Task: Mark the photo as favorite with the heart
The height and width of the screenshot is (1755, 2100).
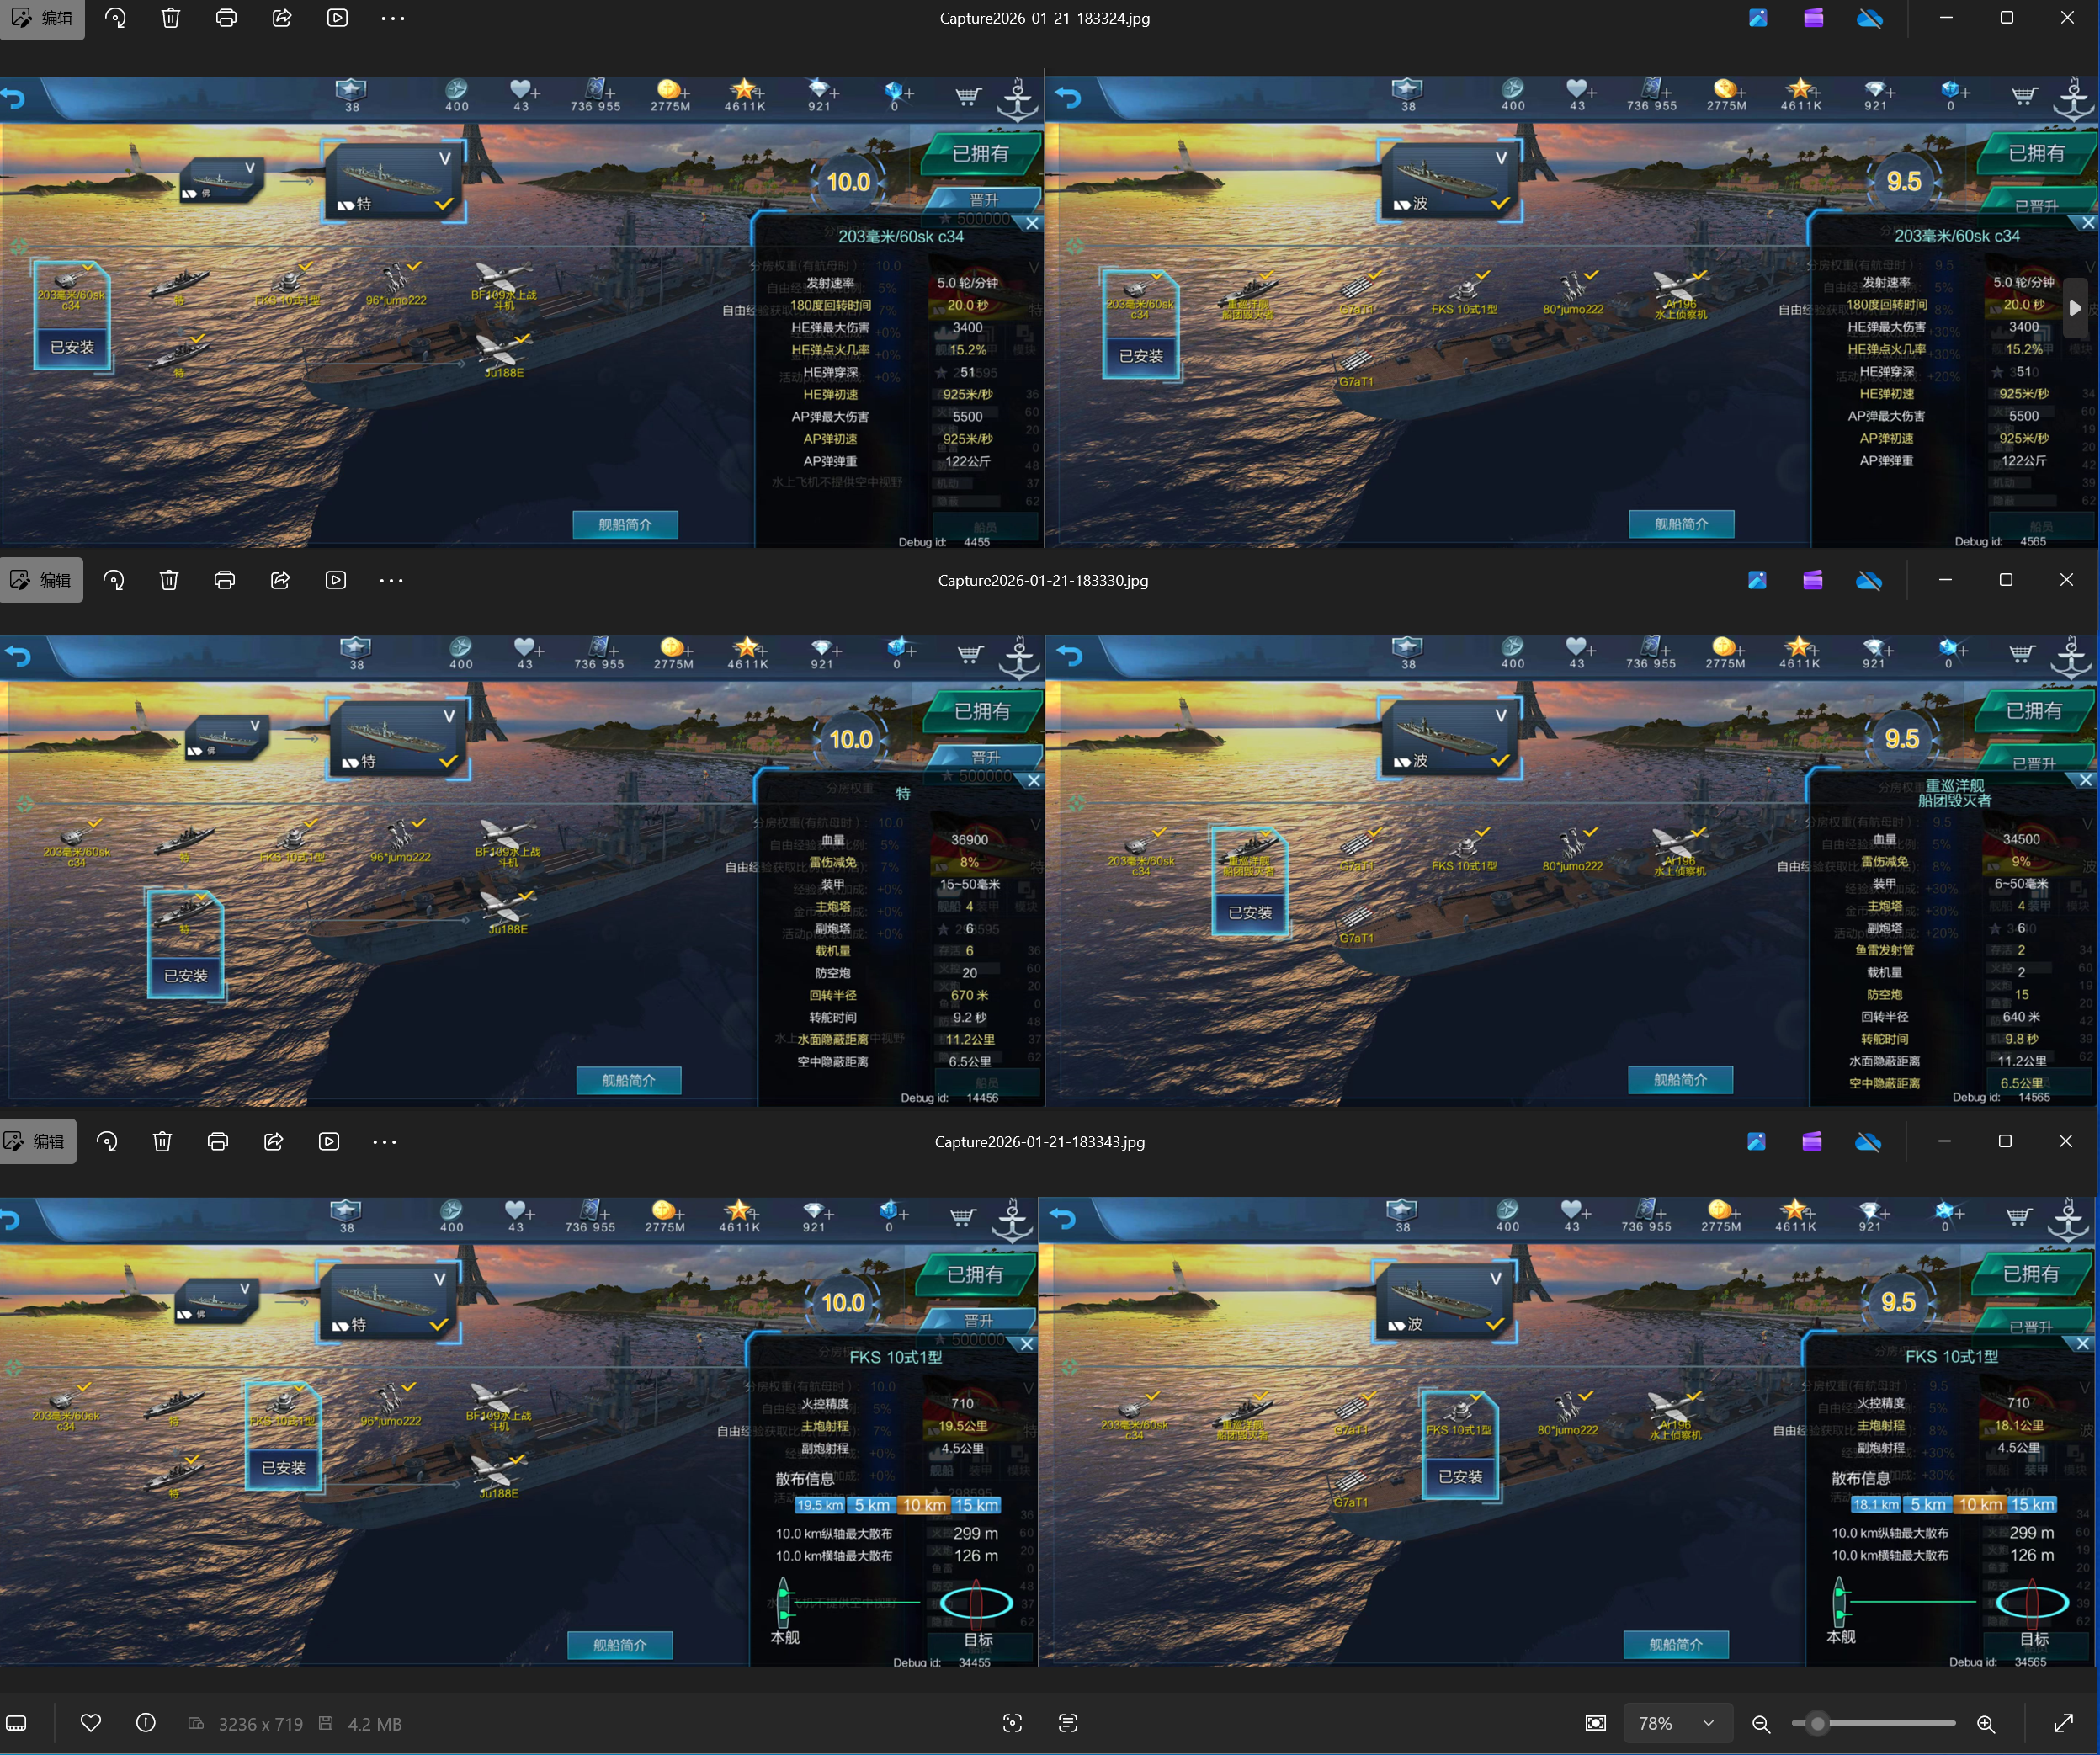Action: (x=91, y=1722)
